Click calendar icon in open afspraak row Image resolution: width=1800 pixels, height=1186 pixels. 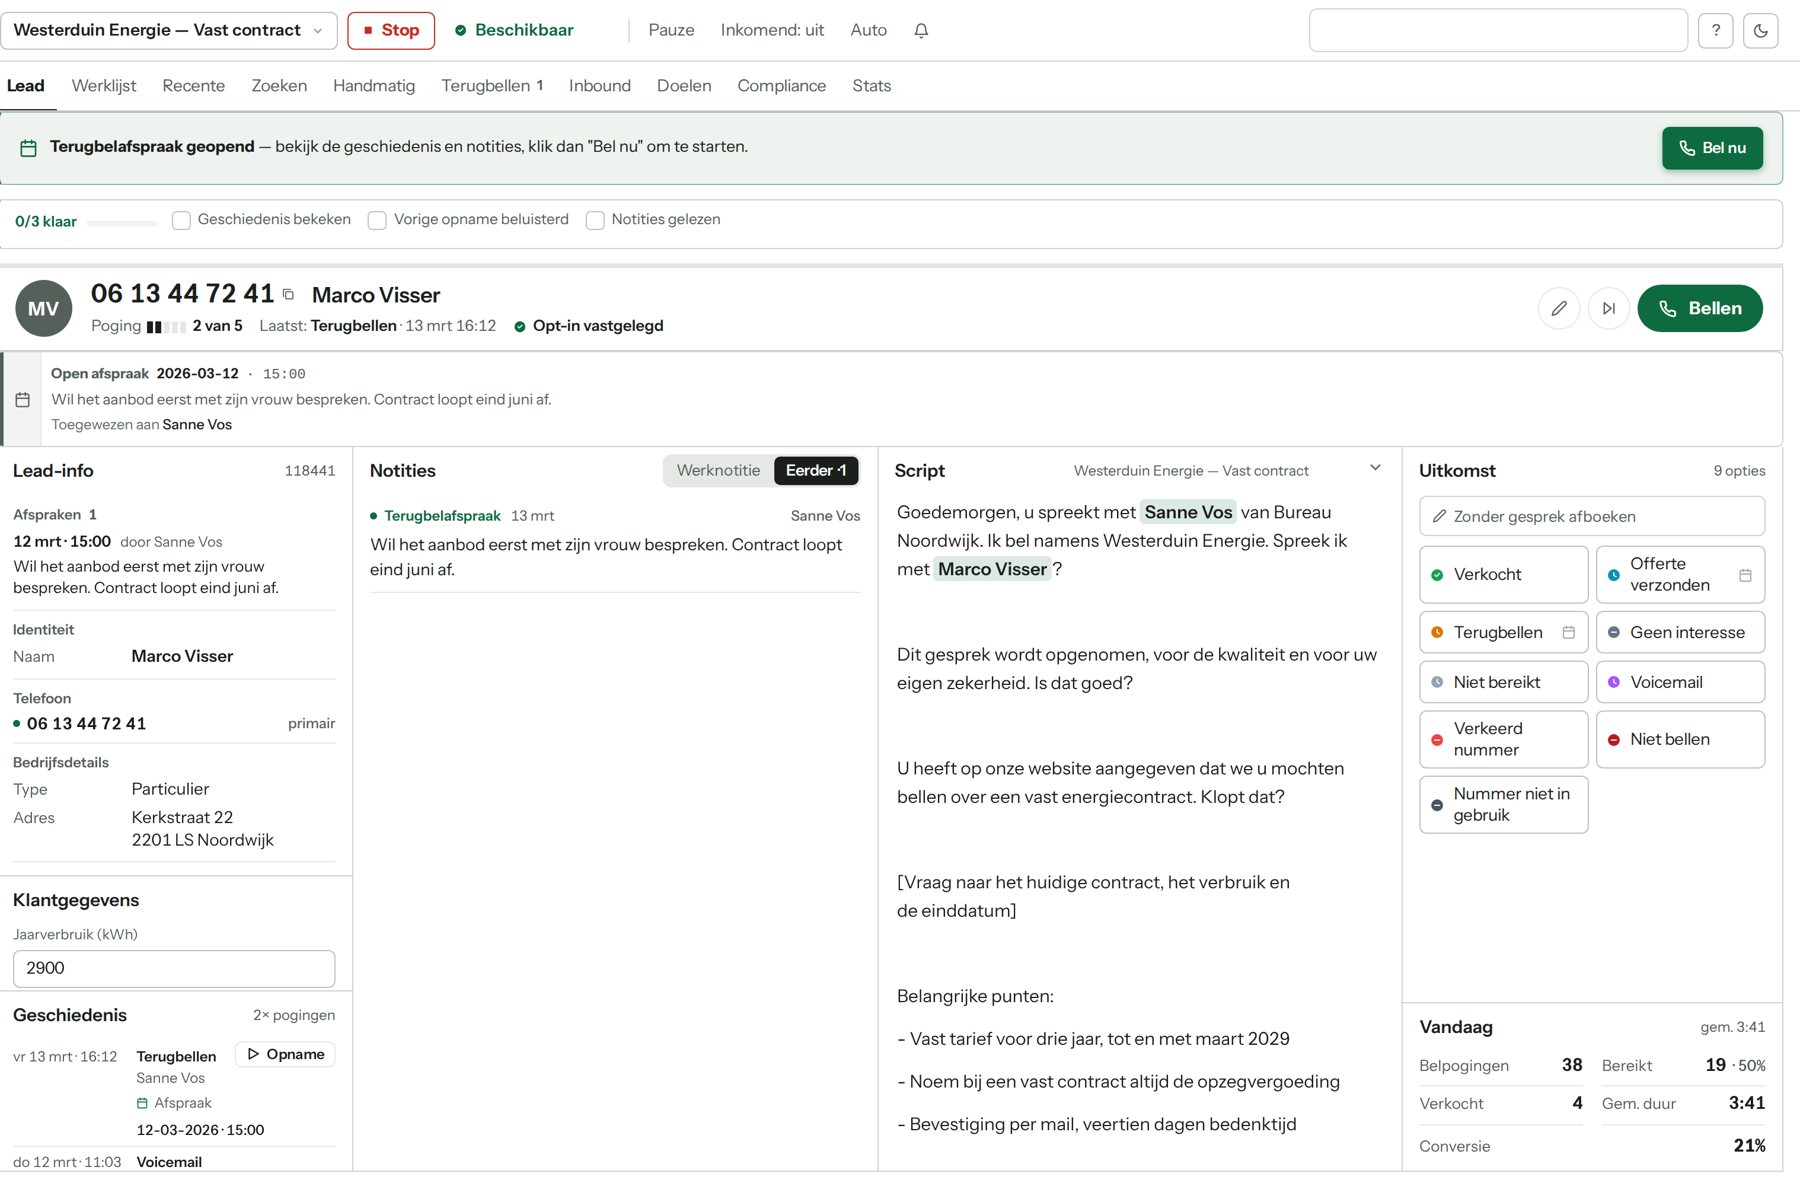pyautogui.click(x=22, y=399)
